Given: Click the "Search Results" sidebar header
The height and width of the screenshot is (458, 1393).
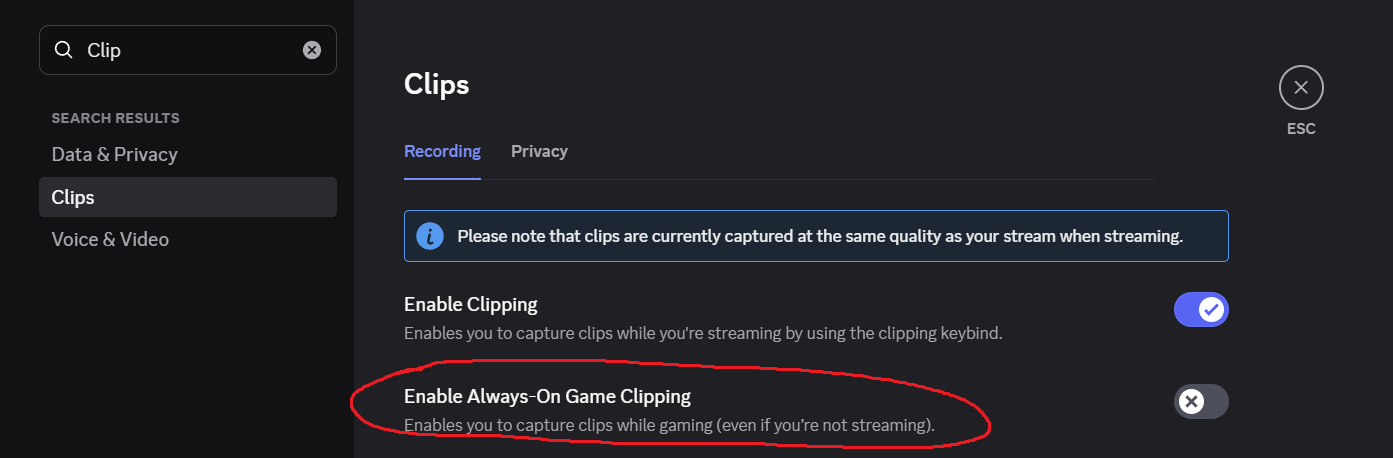Looking at the screenshot, I should pyautogui.click(x=115, y=118).
